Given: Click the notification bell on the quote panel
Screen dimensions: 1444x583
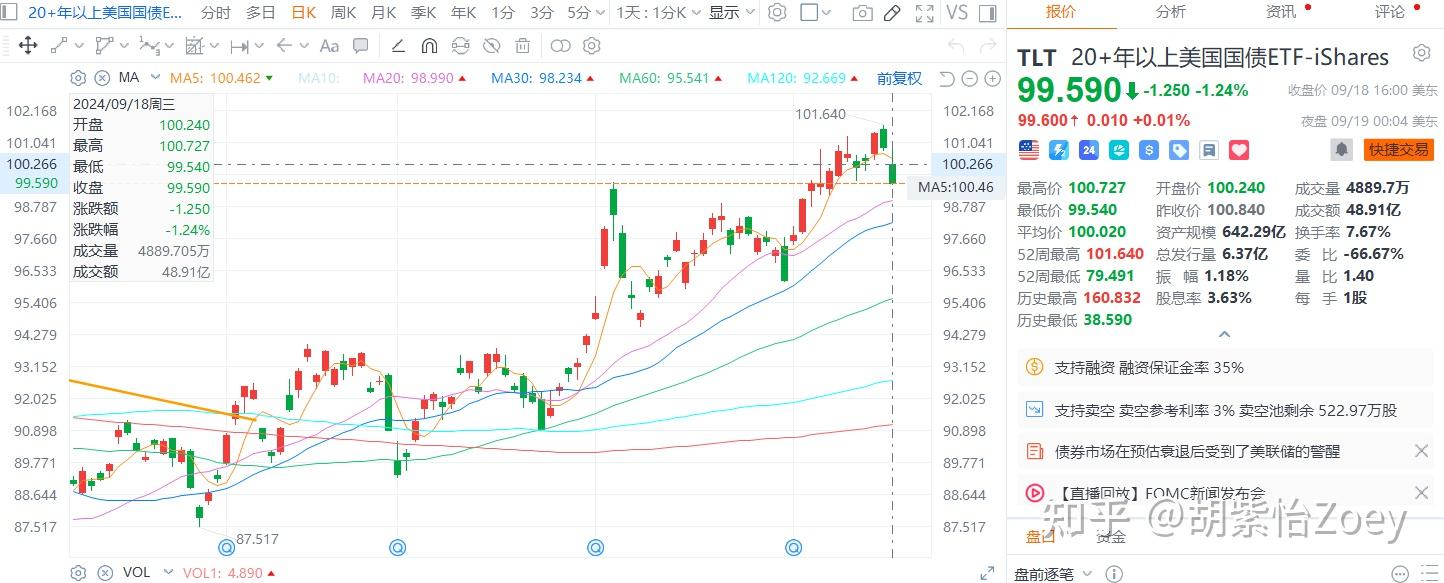Looking at the screenshot, I should click(x=1340, y=149).
